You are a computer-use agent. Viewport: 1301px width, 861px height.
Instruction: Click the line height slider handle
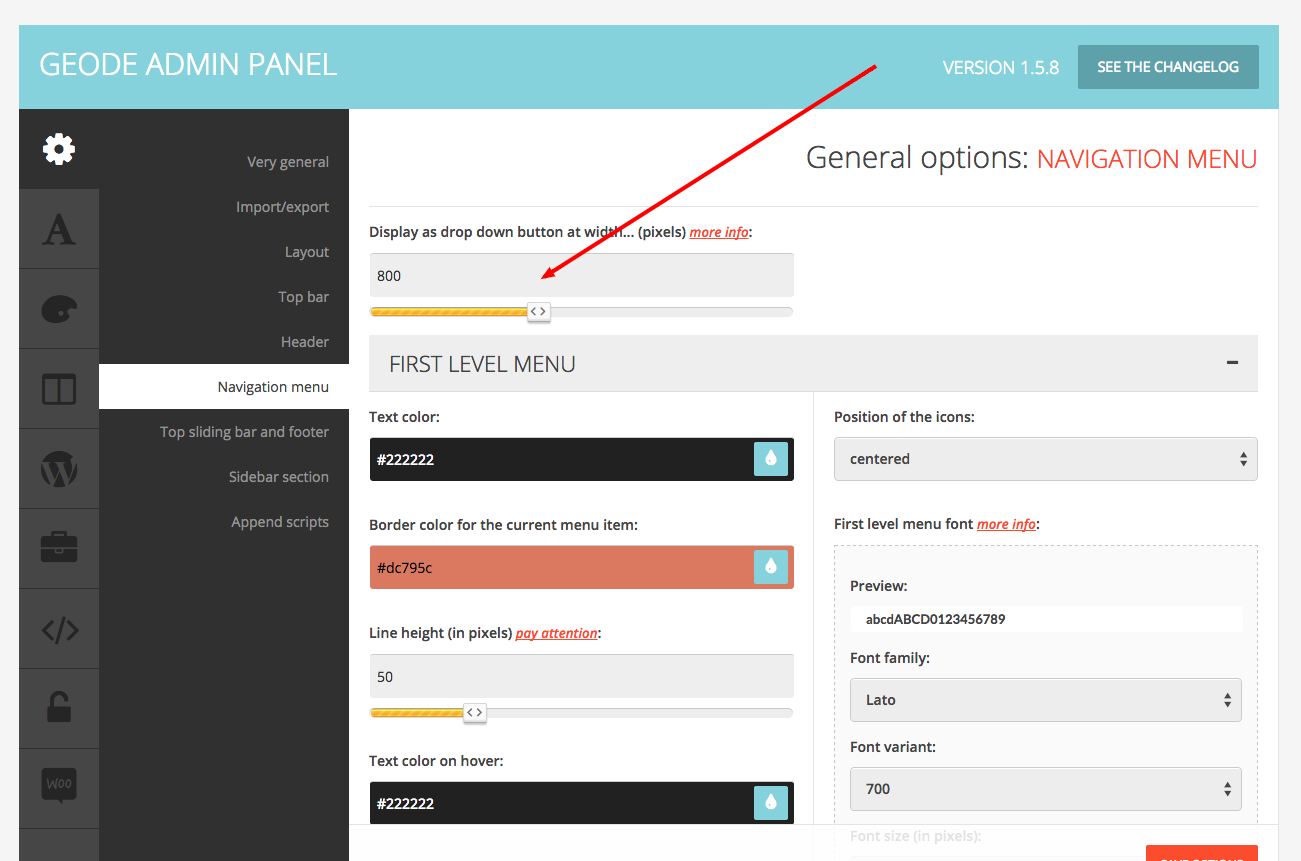[x=475, y=712]
